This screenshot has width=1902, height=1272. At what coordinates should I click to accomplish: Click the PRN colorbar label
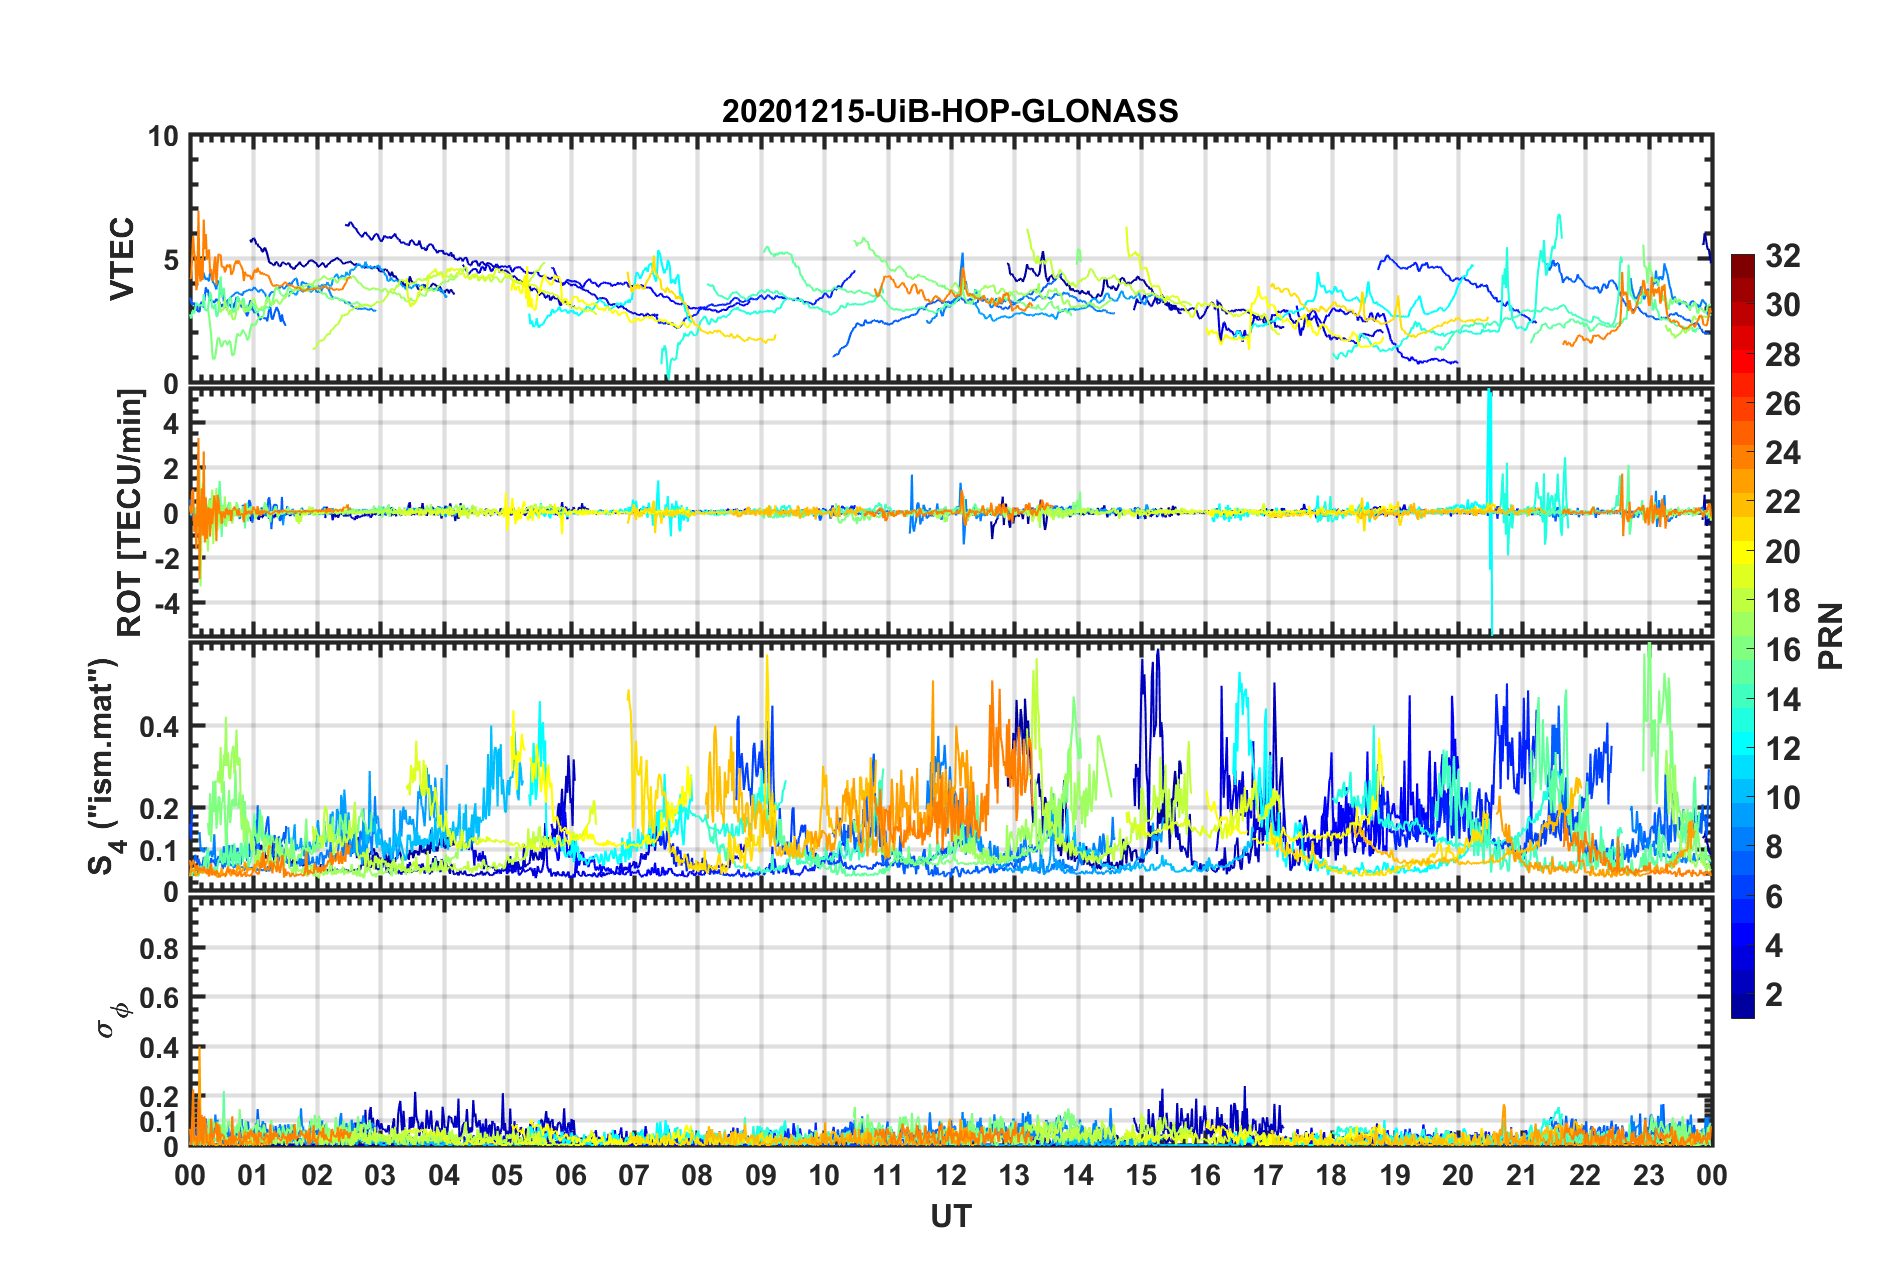[x=1831, y=636]
